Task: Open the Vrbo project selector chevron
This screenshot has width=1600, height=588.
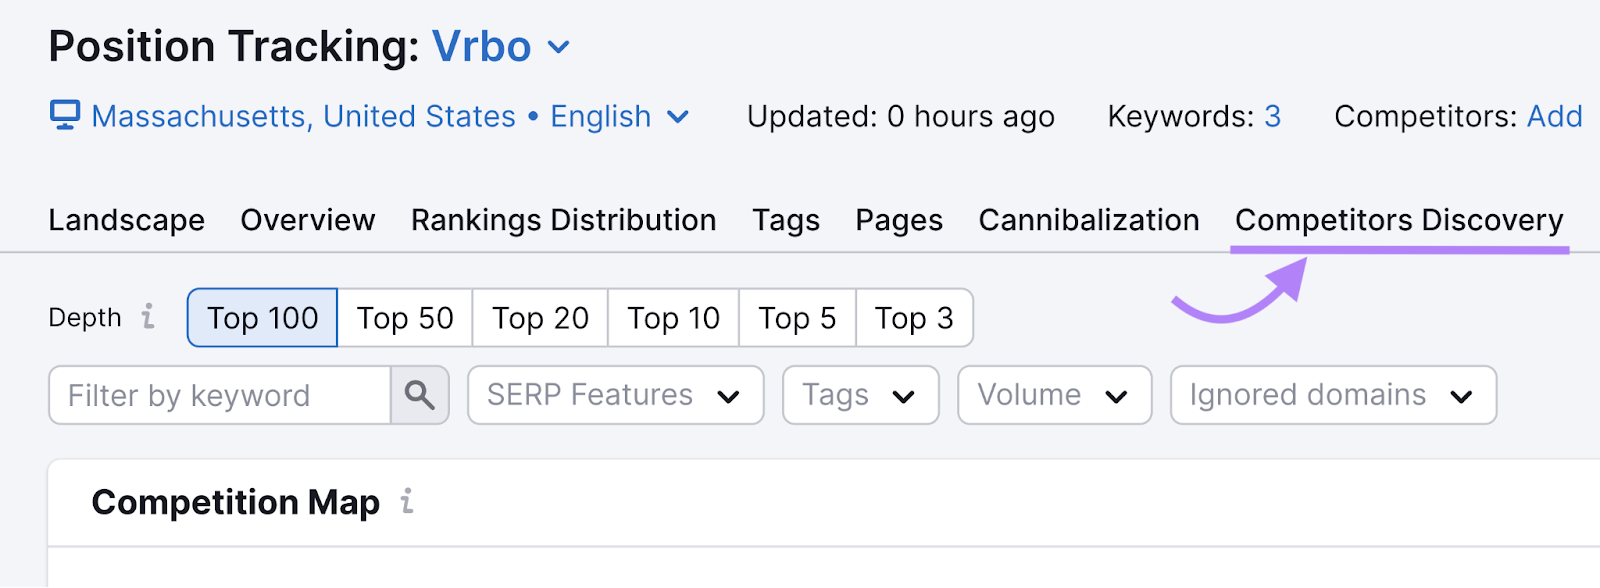Action: pos(559,47)
